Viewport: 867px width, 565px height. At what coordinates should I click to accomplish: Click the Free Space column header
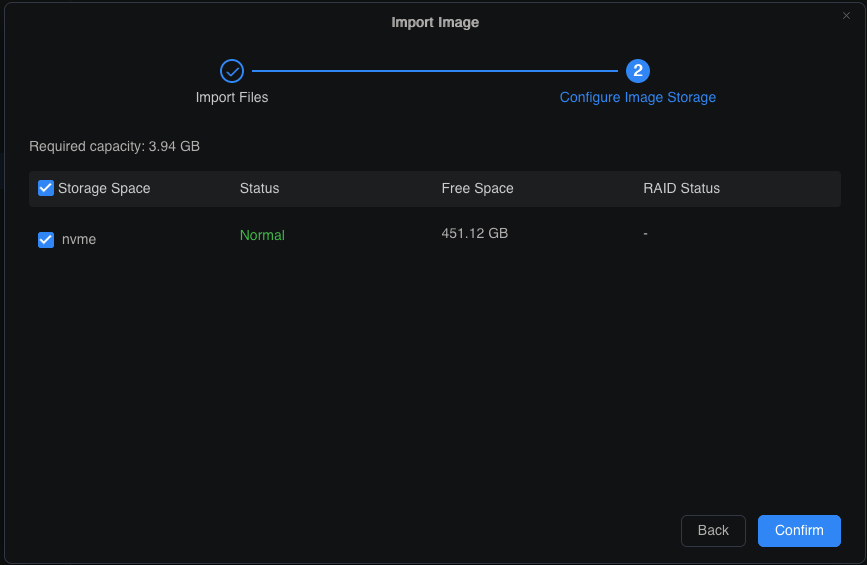[477, 188]
